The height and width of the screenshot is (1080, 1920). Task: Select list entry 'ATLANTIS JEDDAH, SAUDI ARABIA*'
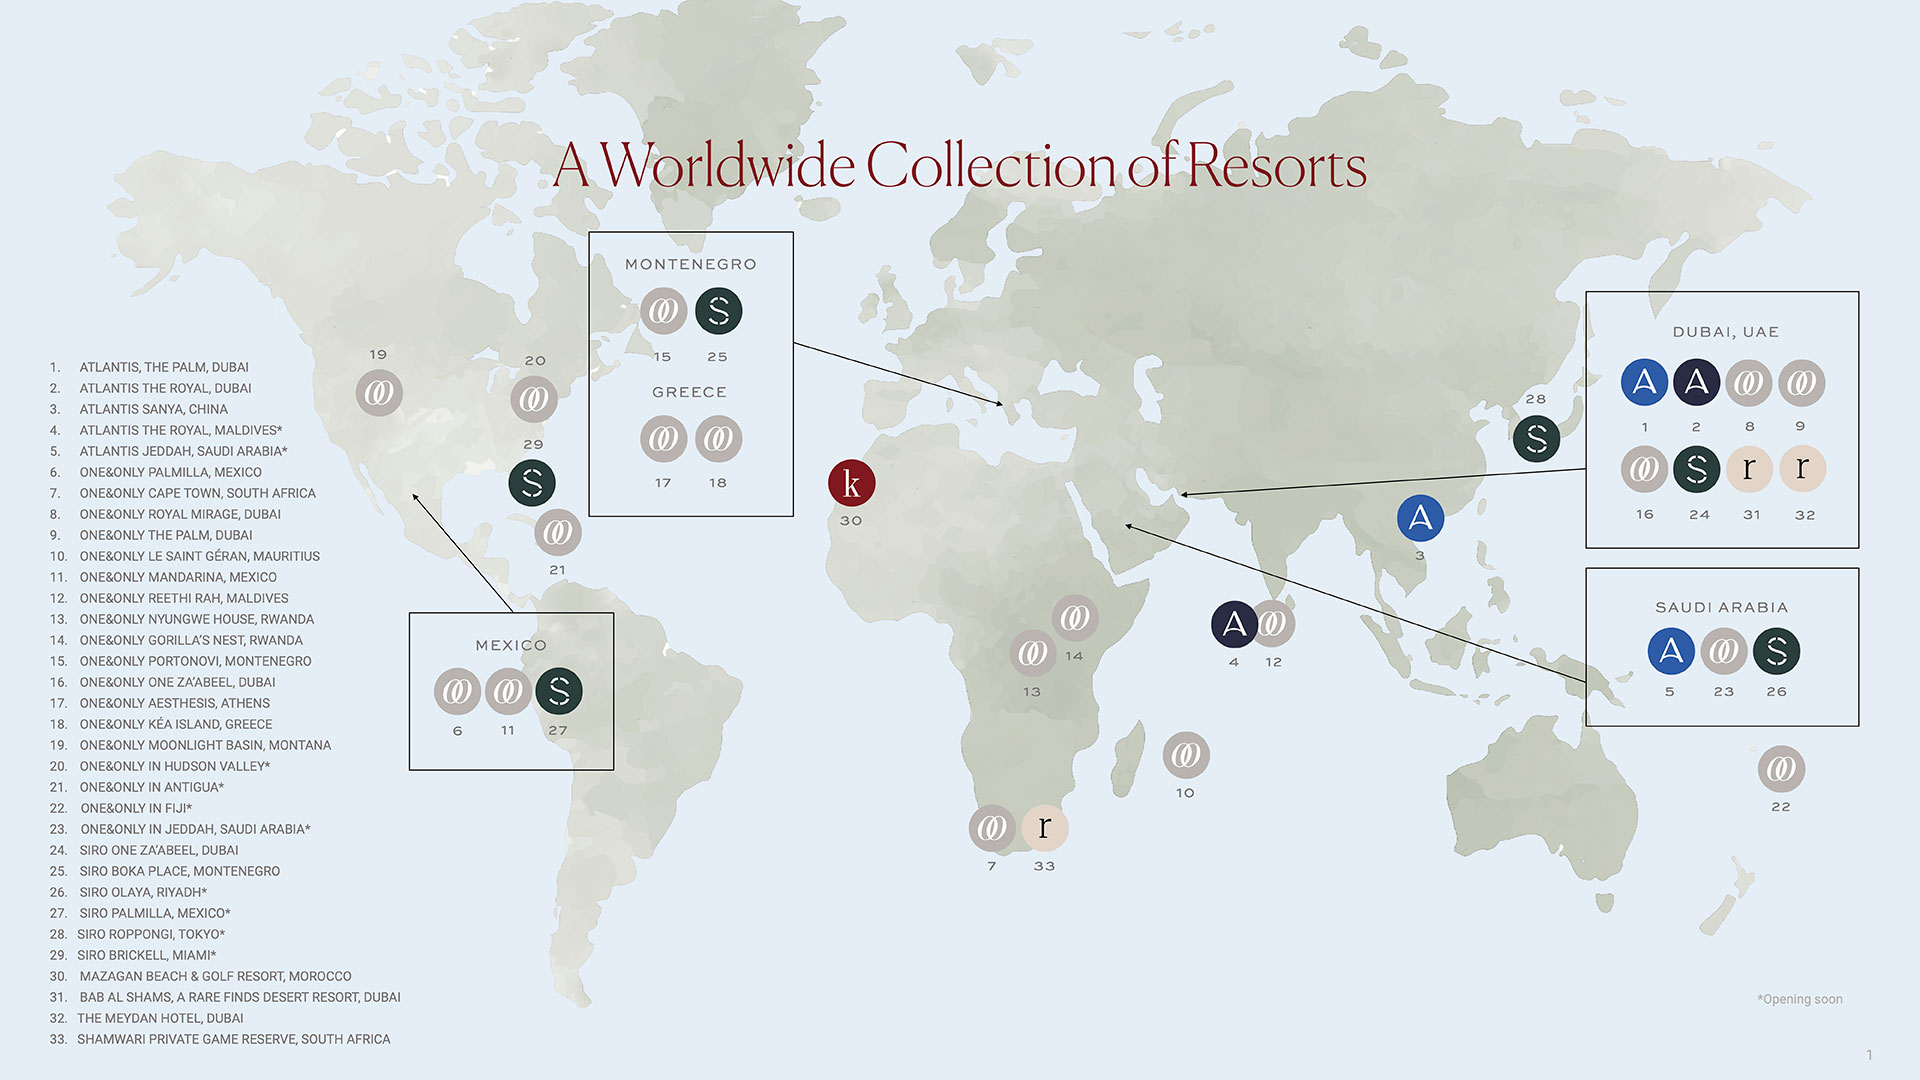[x=183, y=451]
